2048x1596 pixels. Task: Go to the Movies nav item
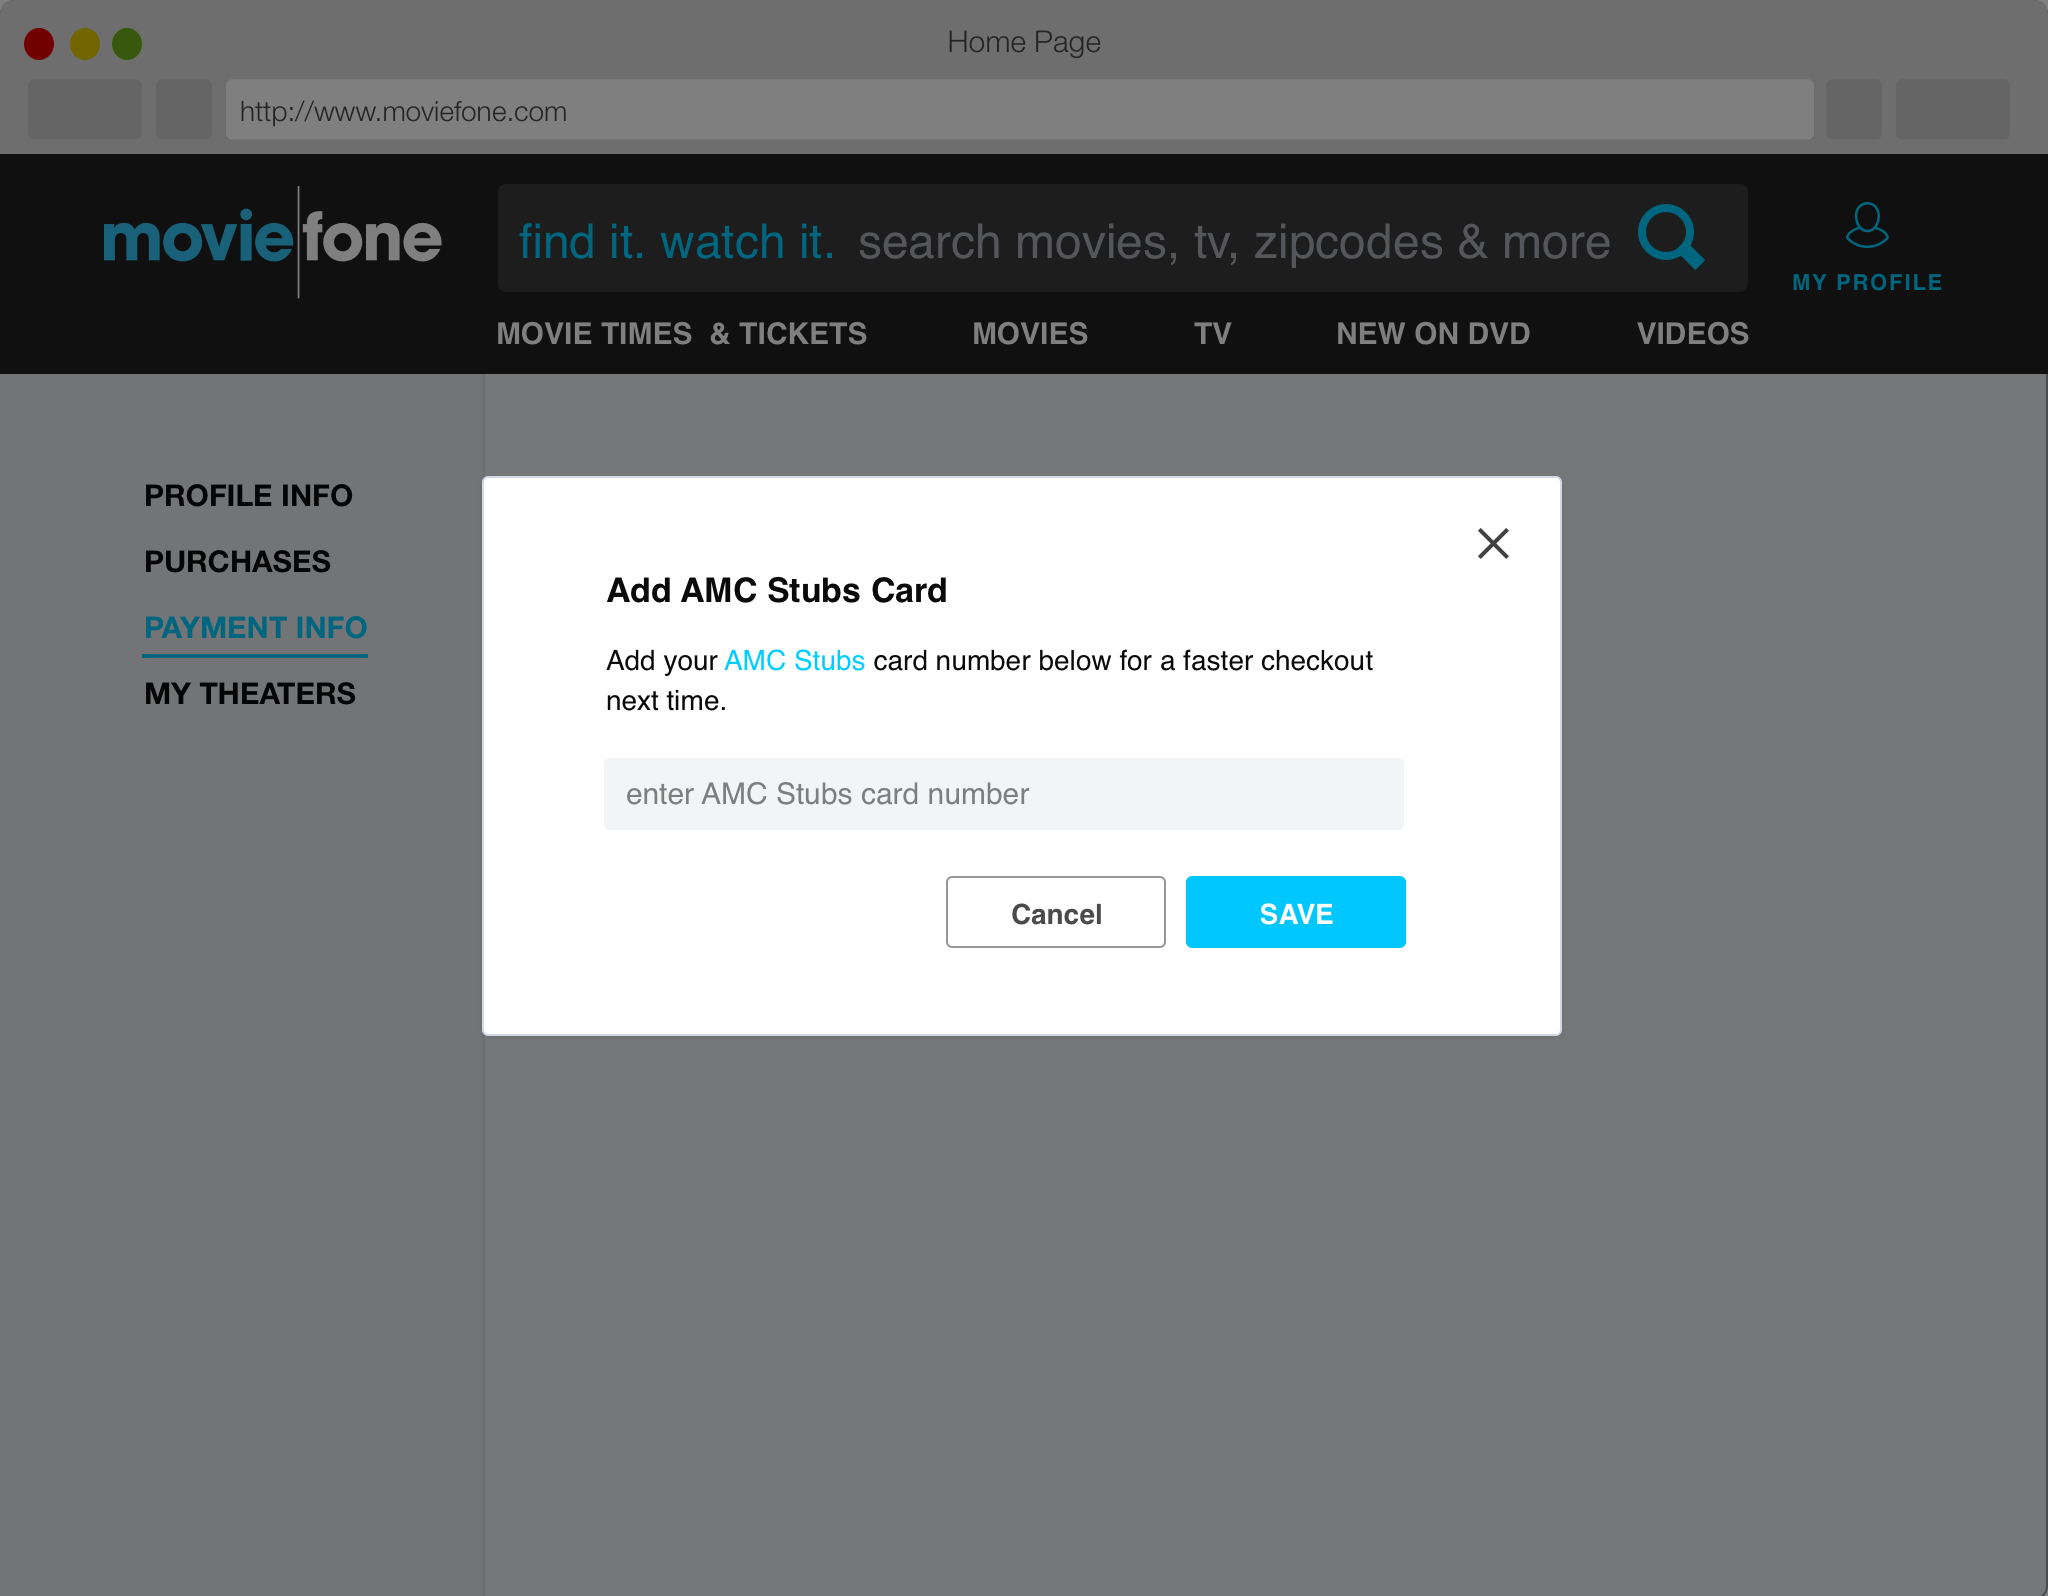1029,334
